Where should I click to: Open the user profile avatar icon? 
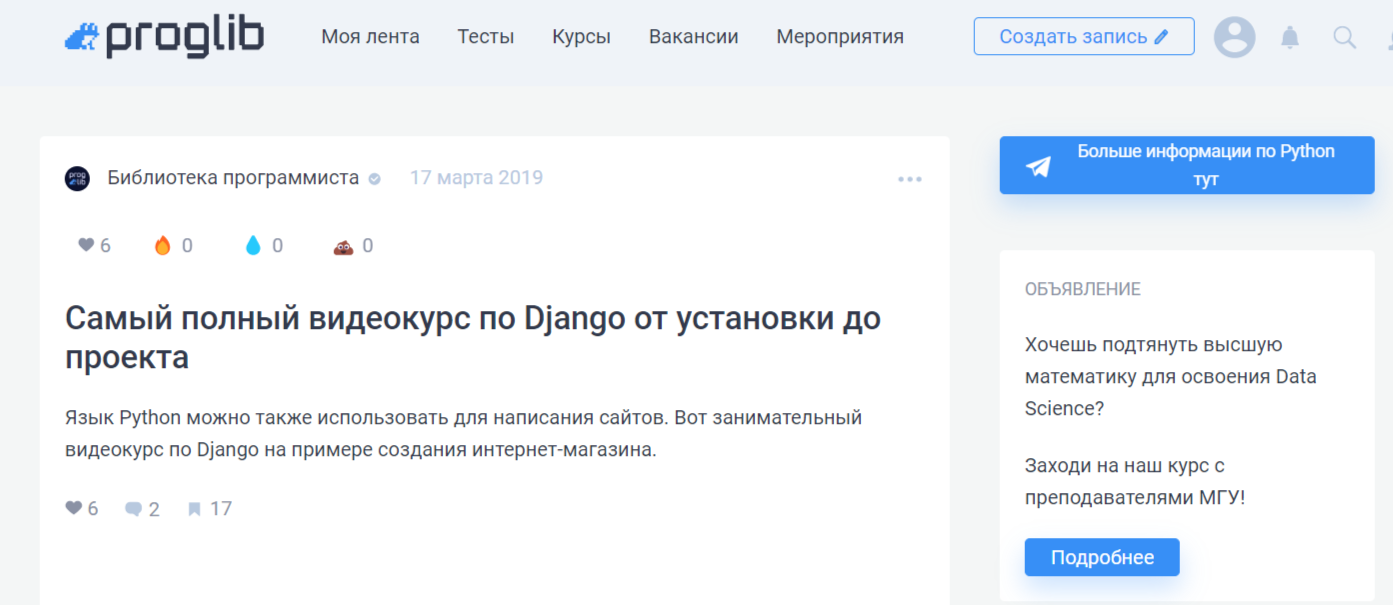pos(1235,36)
